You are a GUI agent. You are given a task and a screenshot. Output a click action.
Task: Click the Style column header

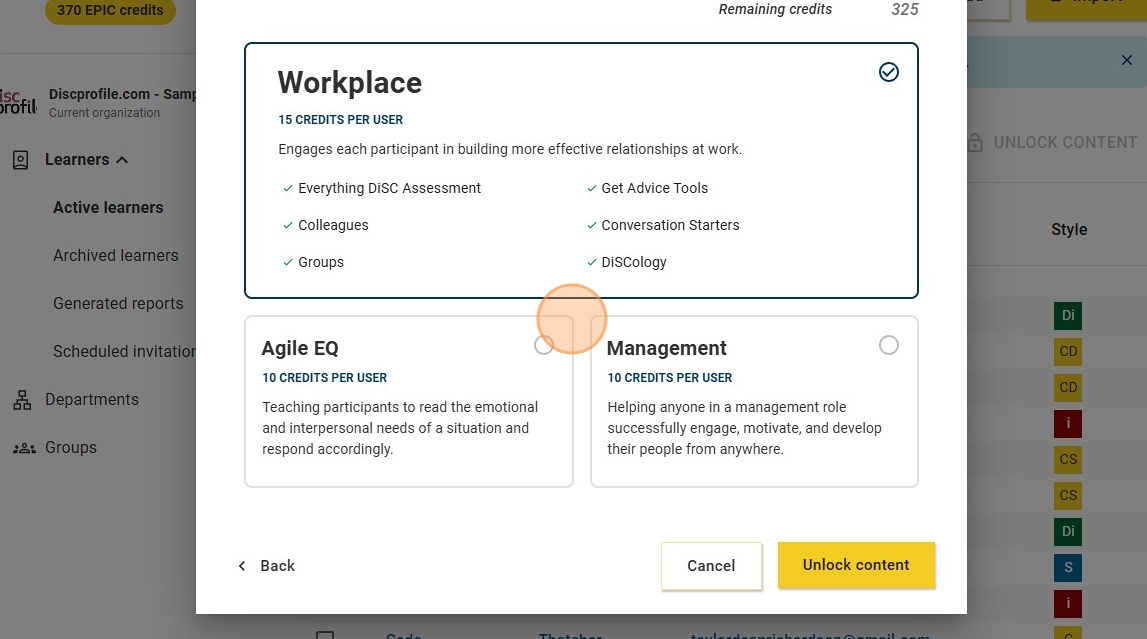(x=1069, y=230)
